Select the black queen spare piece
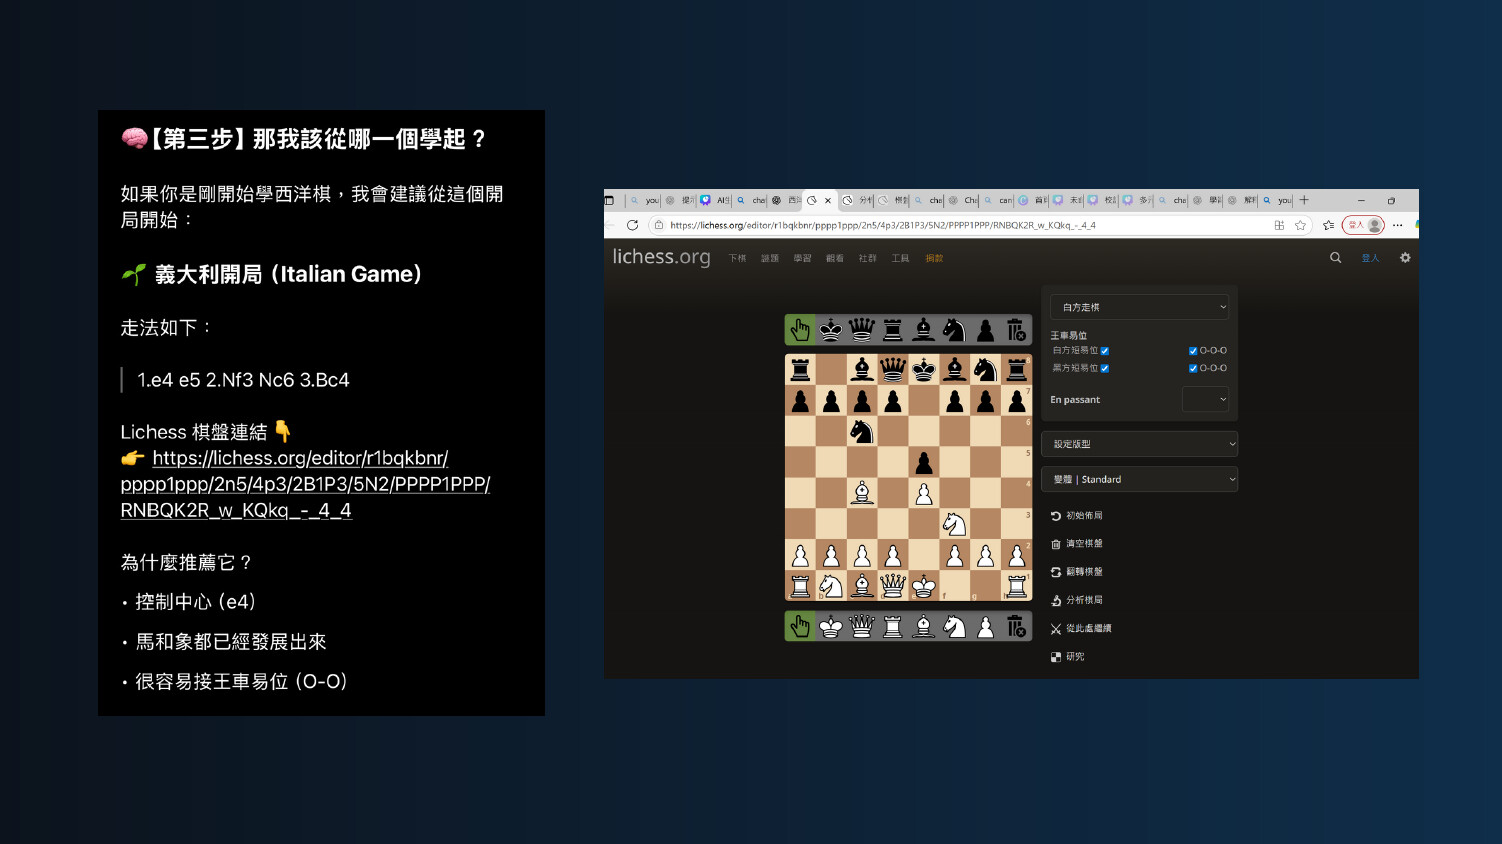Viewport: 1502px width, 844px height. click(861, 330)
